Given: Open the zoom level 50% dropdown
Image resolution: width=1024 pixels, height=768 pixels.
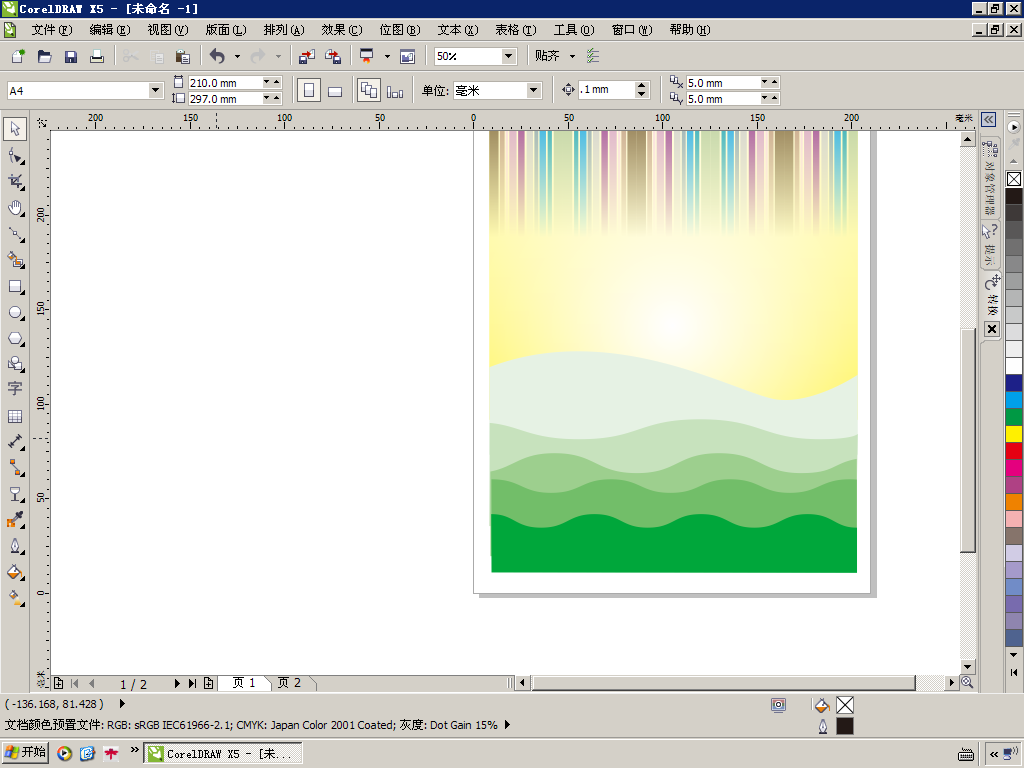Looking at the screenshot, I should pos(509,56).
